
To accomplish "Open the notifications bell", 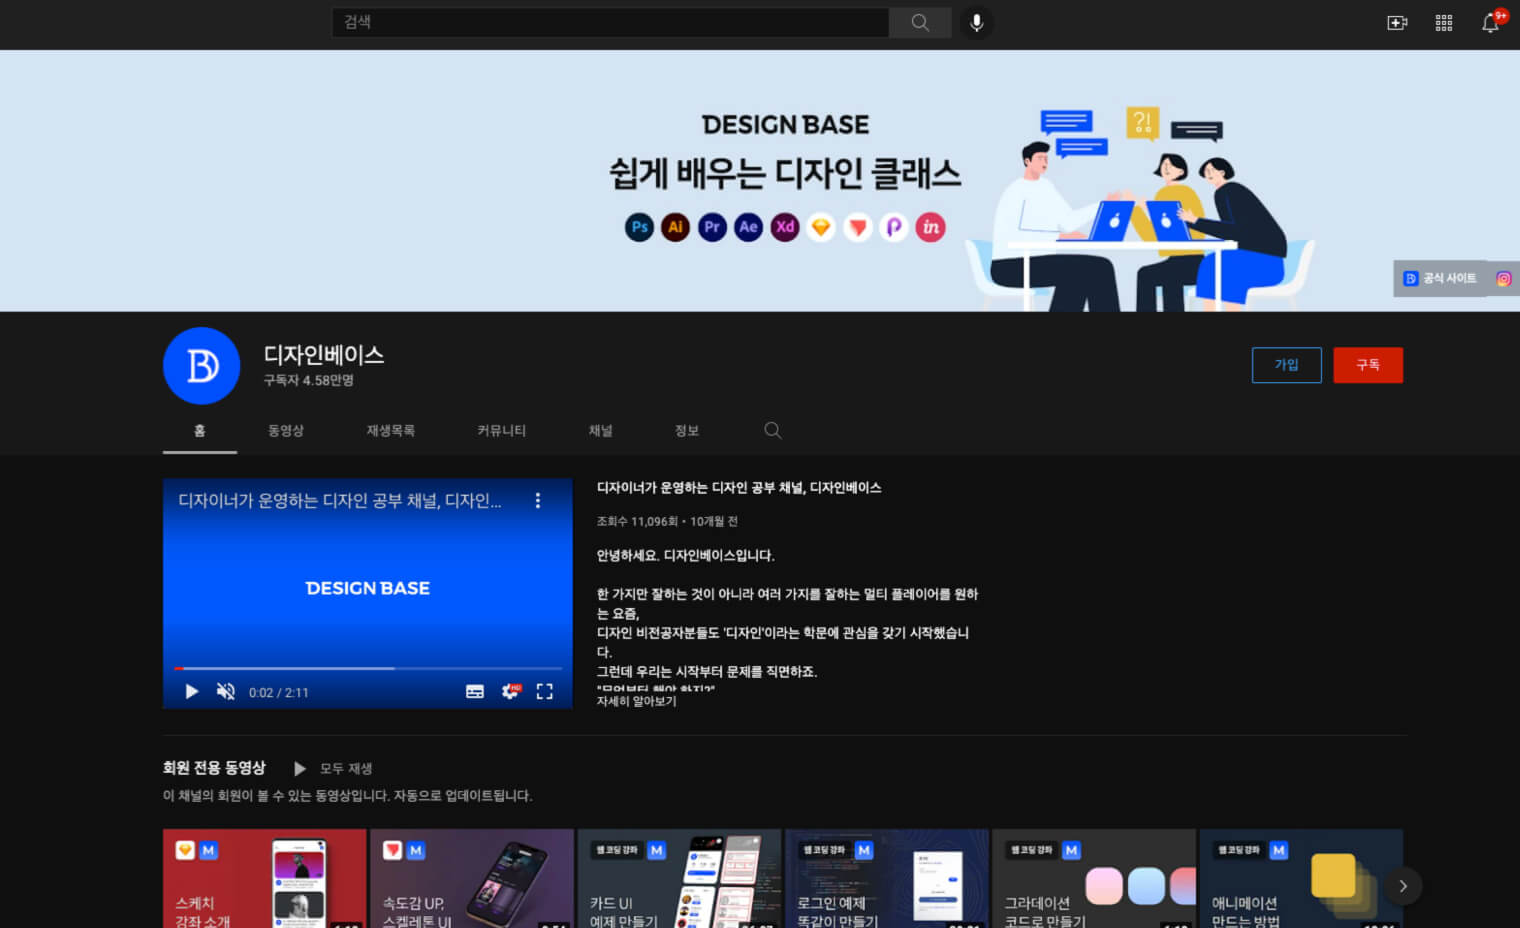I will (x=1491, y=23).
